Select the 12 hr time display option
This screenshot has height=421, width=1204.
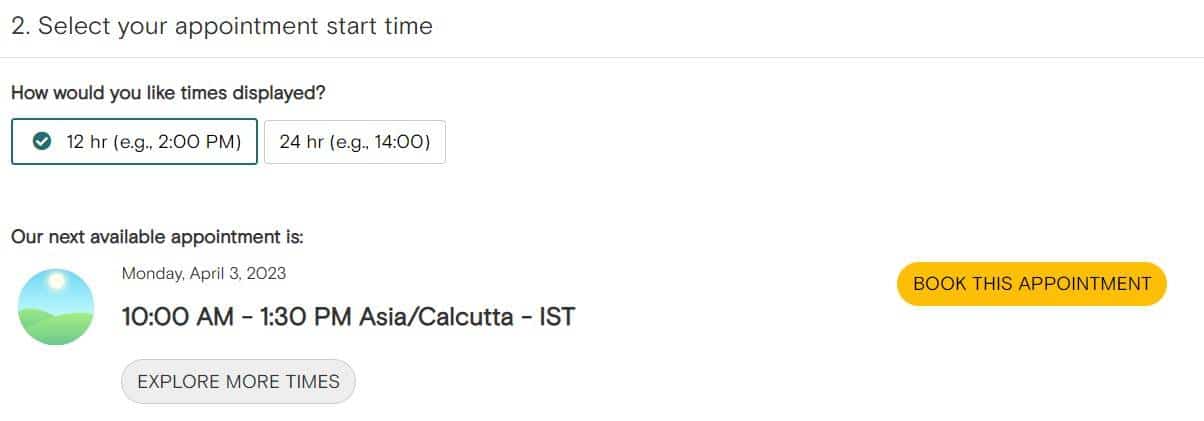pos(135,142)
